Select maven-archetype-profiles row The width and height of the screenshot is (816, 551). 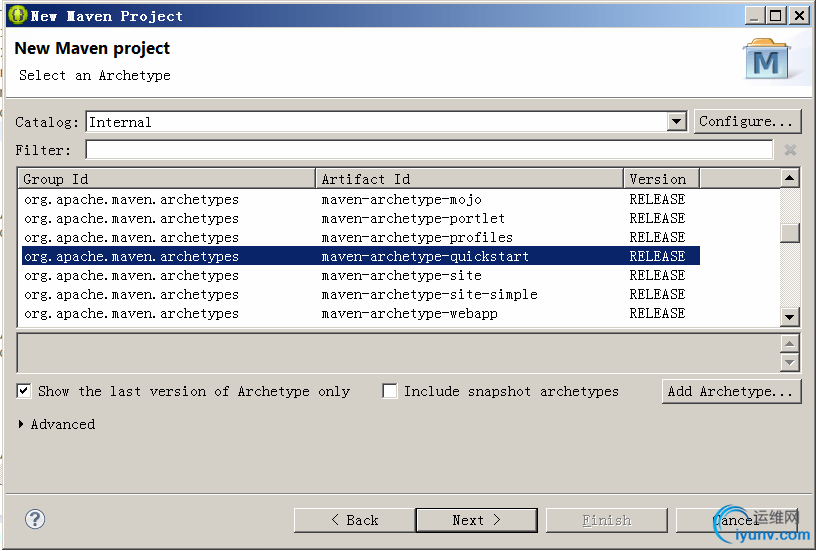[360, 237]
